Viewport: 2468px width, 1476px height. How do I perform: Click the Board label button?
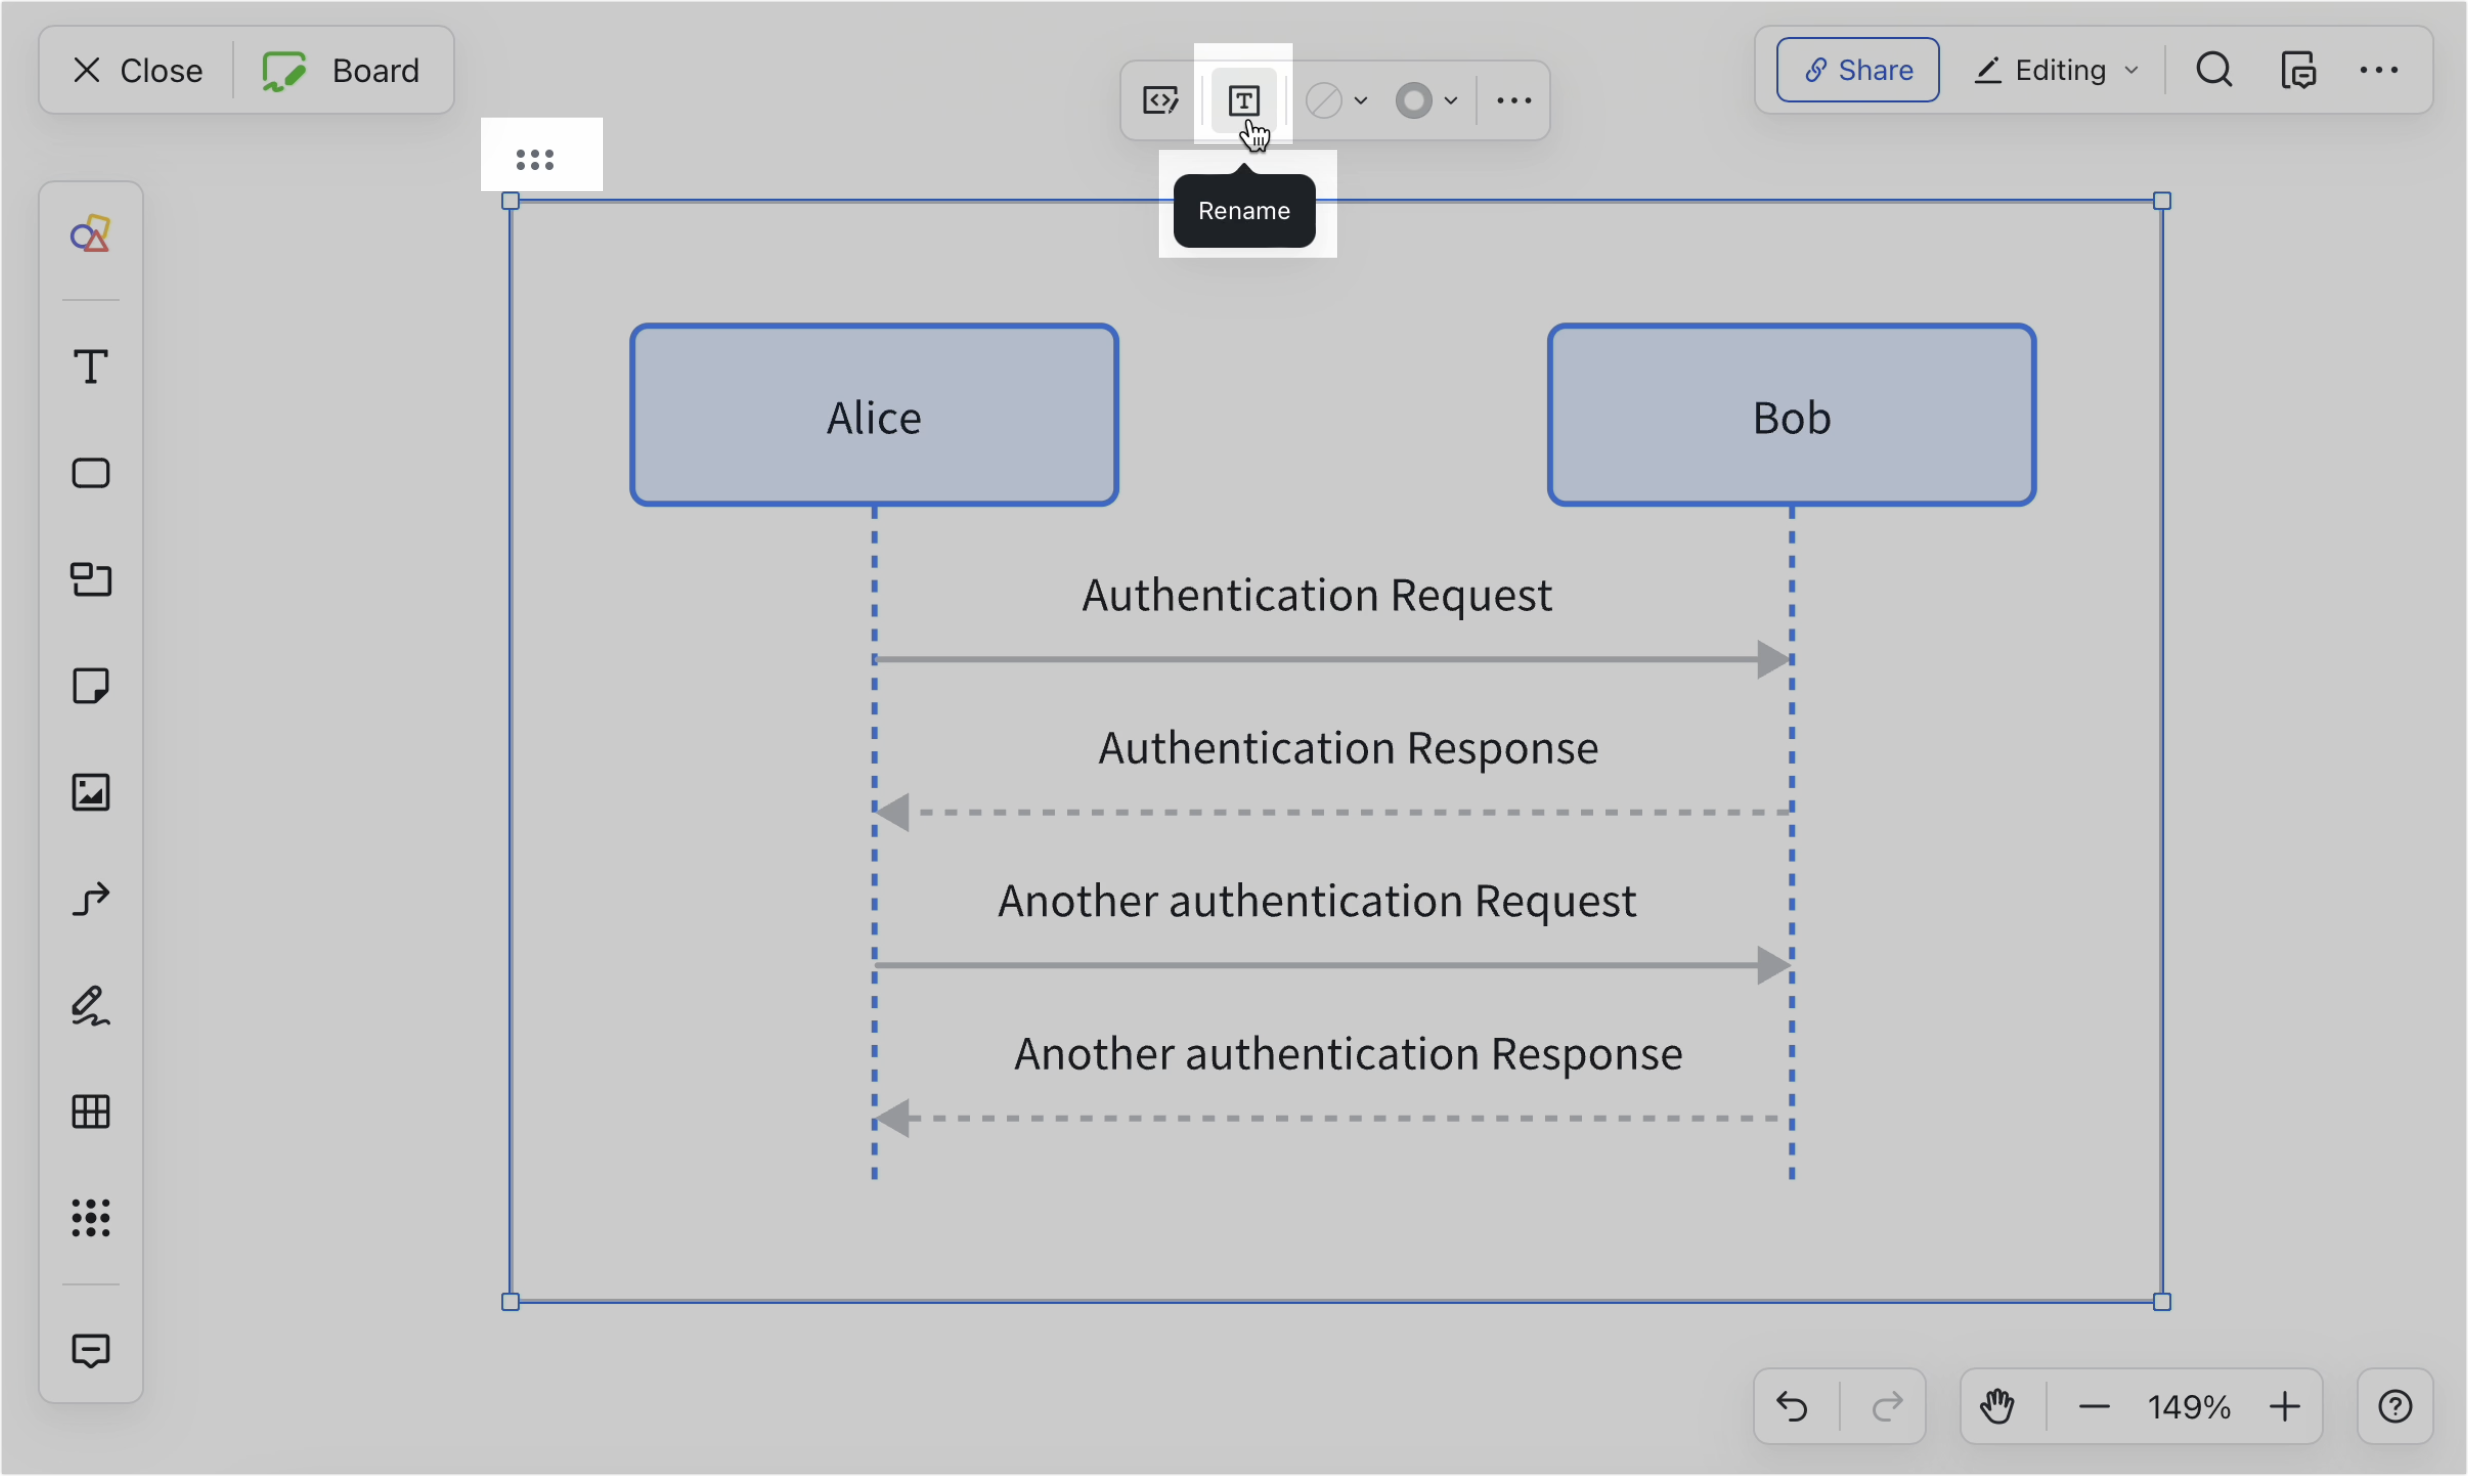point(341,70)
